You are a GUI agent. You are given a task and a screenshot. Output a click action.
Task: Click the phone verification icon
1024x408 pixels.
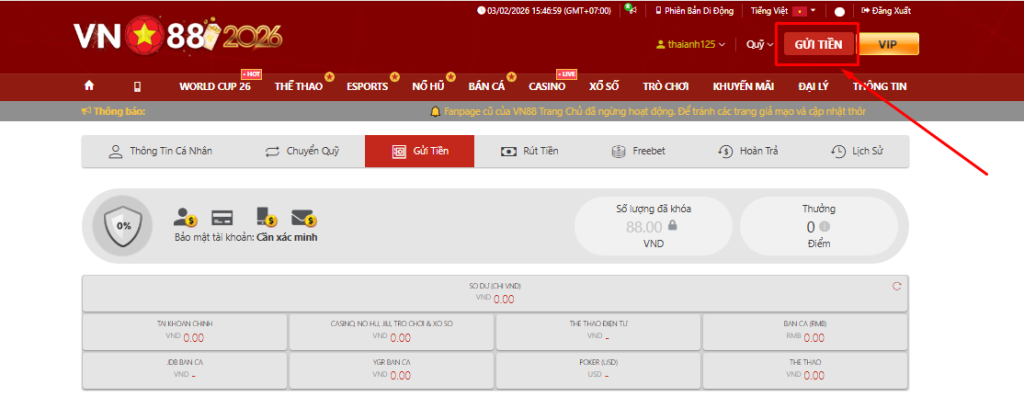tap(266, 217)
